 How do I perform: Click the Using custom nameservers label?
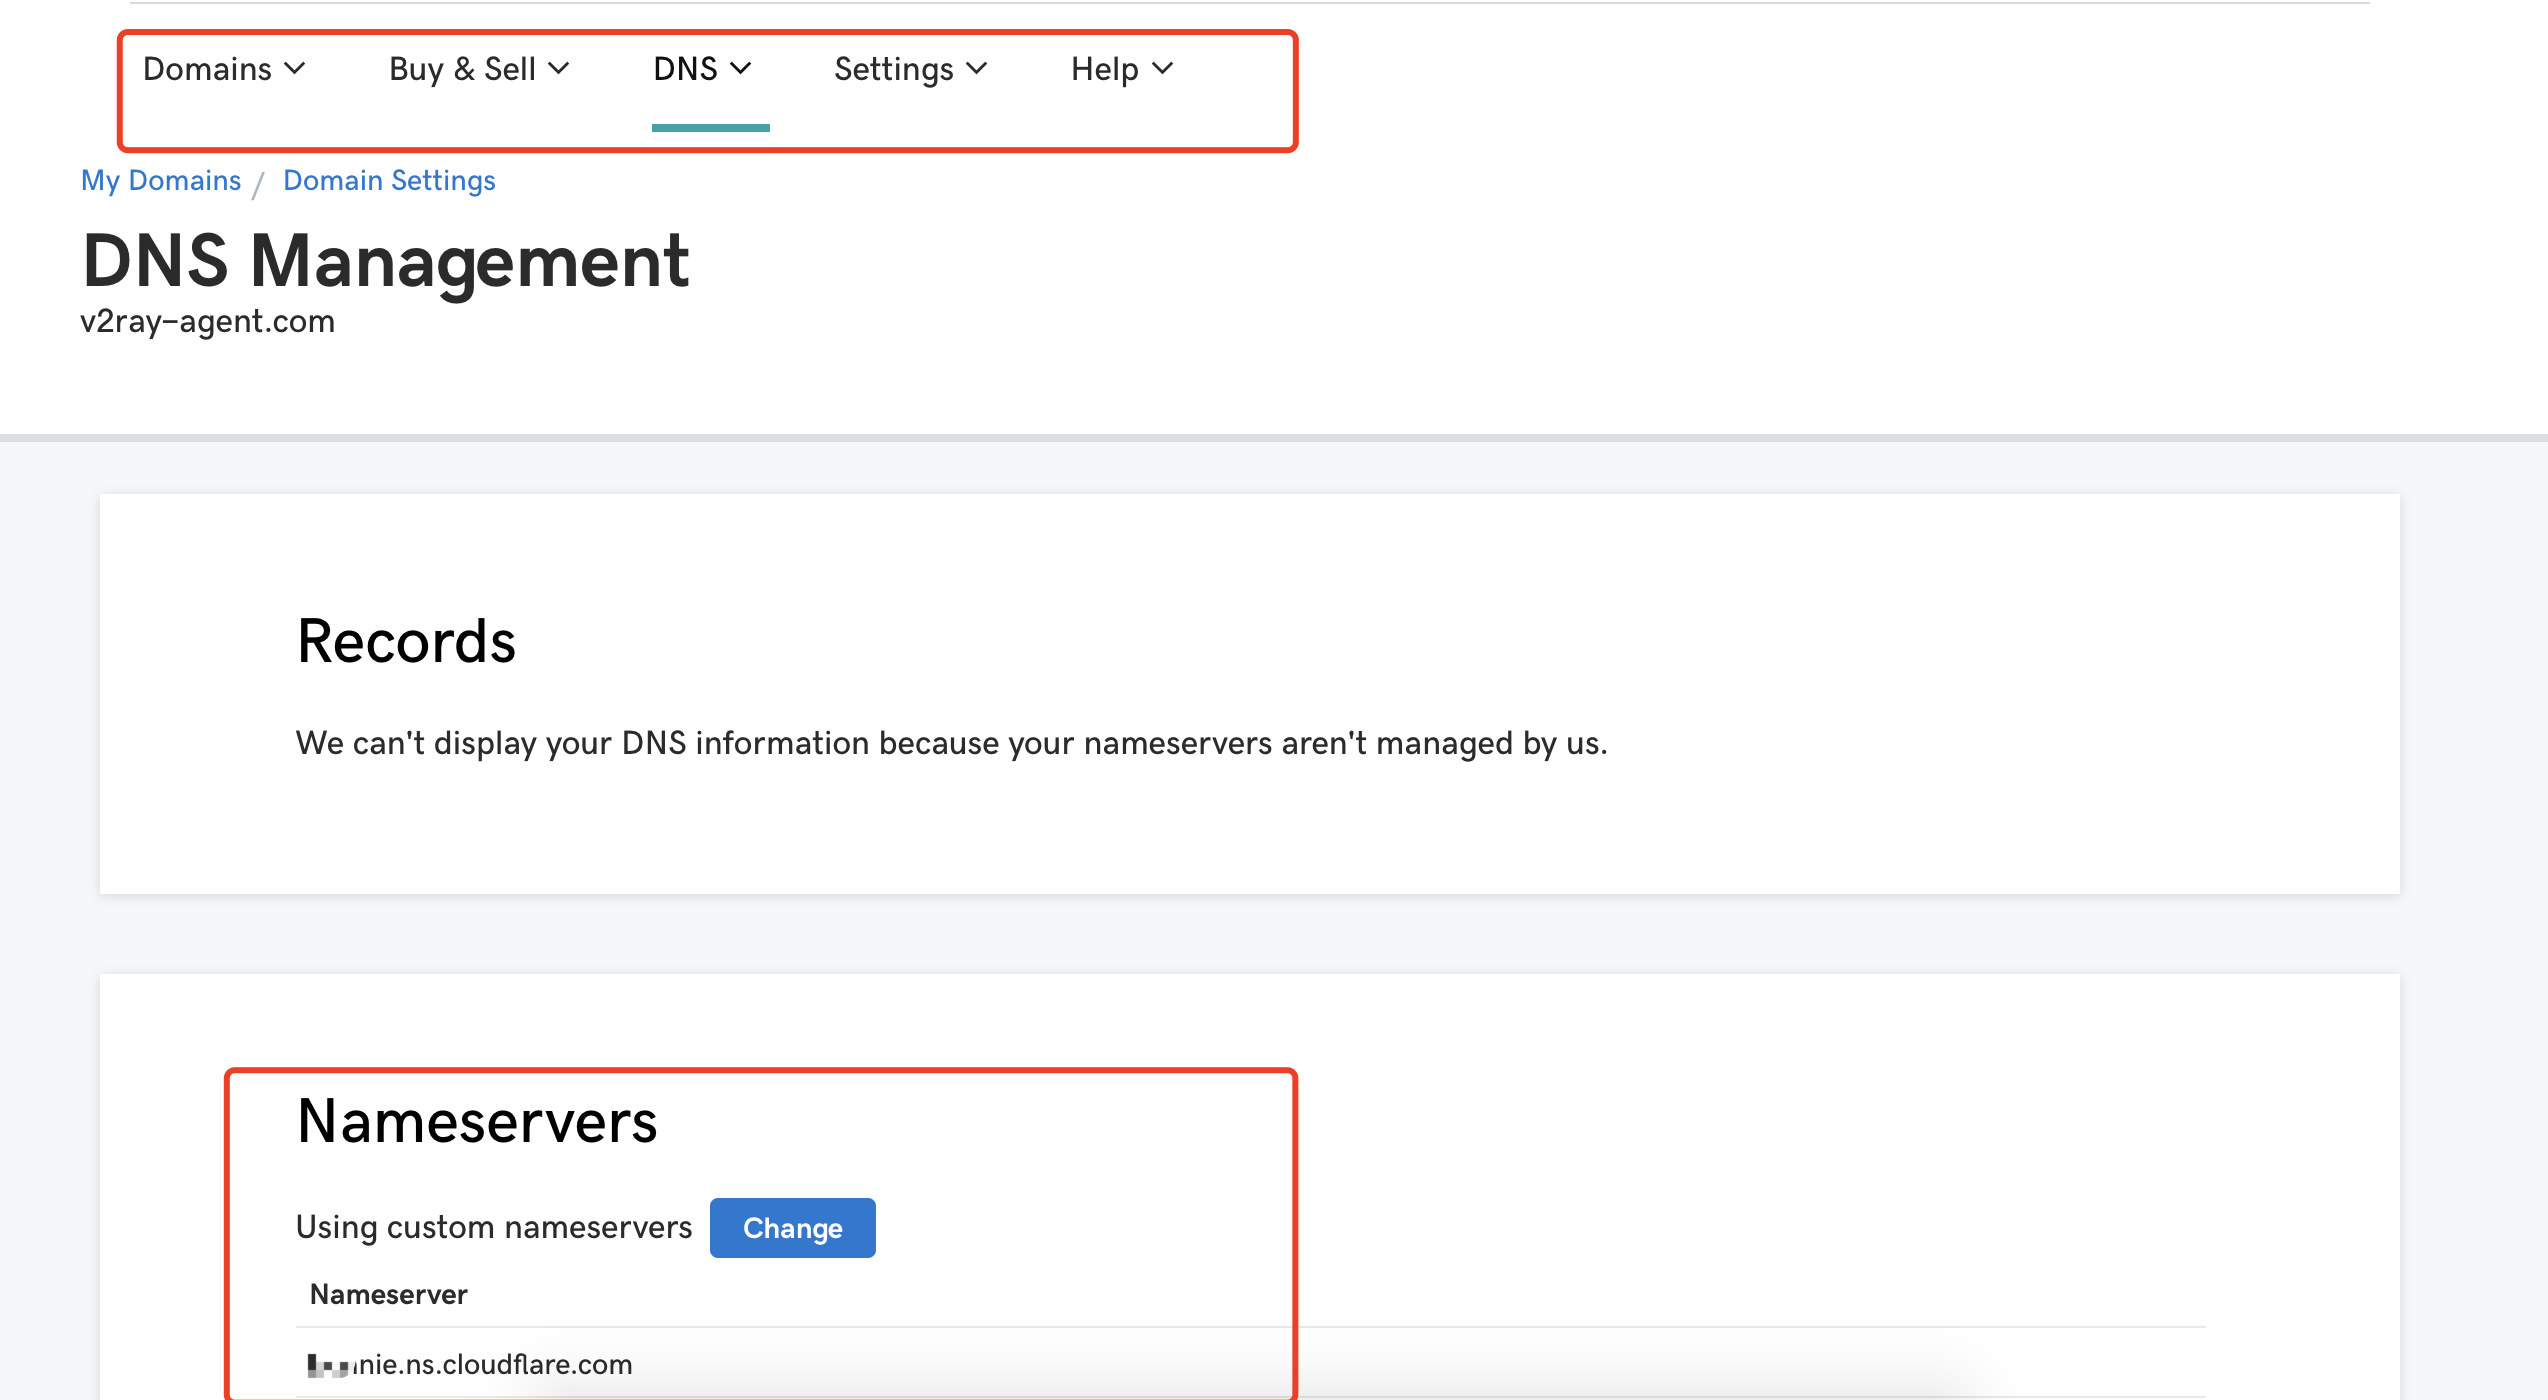pyautogui.click(x=494, y=1227)
